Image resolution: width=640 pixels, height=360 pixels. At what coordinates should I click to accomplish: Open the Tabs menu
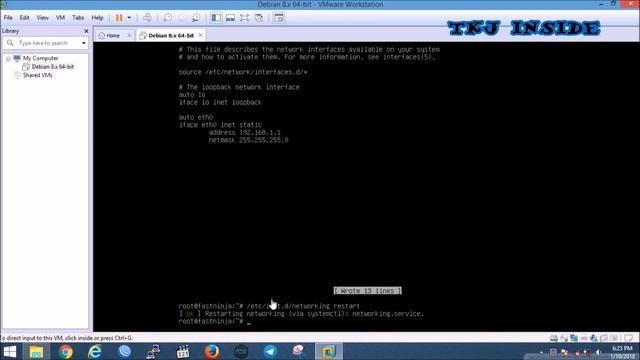click(78, 18)
